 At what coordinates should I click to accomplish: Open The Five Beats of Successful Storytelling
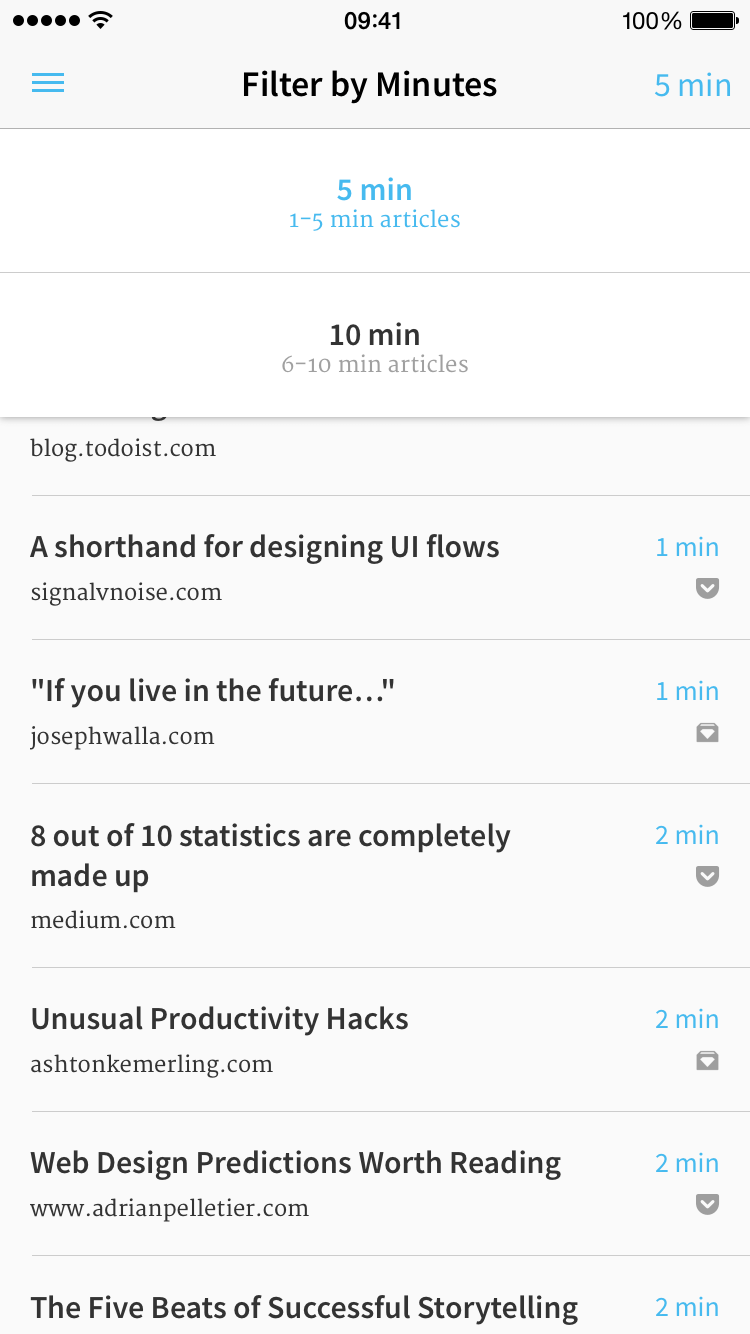[x=304, y=1307]
